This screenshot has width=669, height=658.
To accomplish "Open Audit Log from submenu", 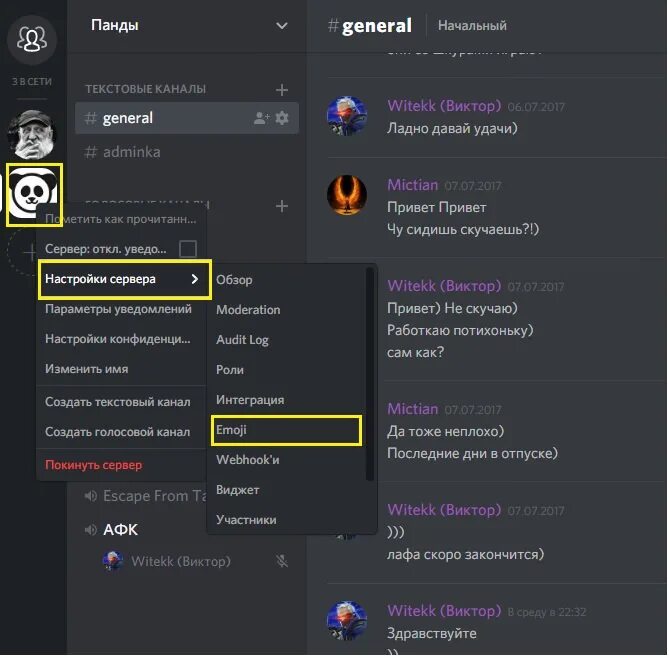I will 242,340.
